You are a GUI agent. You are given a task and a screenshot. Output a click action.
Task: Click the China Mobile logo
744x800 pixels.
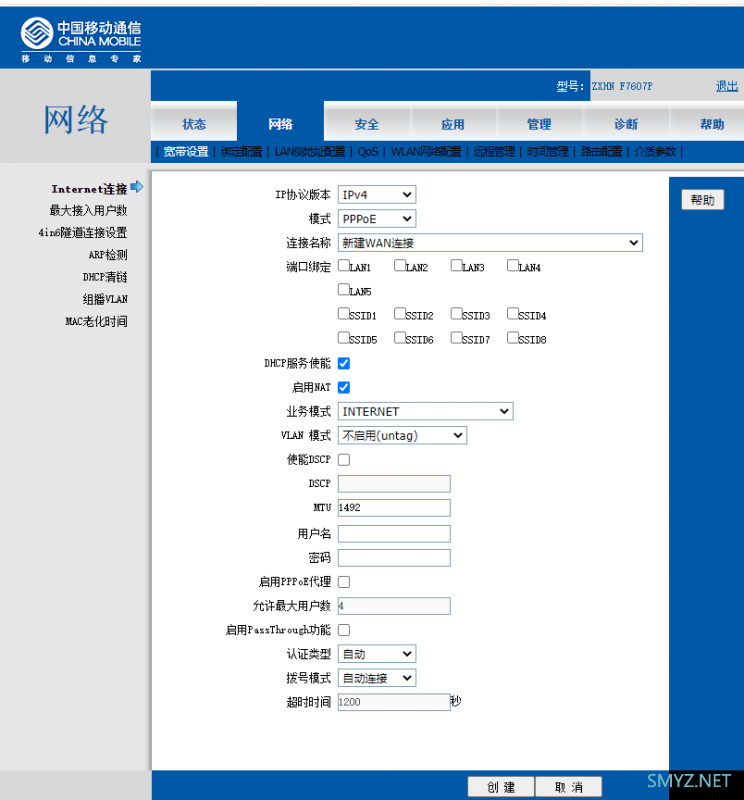tap(81, 40)
